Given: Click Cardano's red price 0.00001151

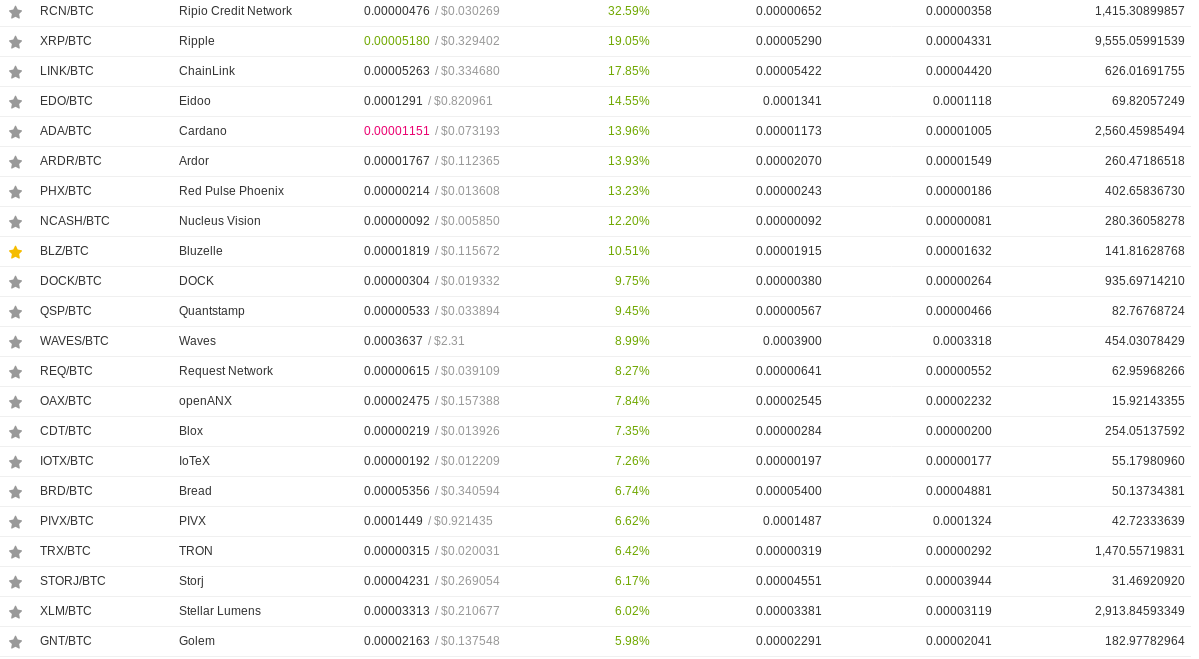Looking at the screenshot, I should [x=397, y=131].
